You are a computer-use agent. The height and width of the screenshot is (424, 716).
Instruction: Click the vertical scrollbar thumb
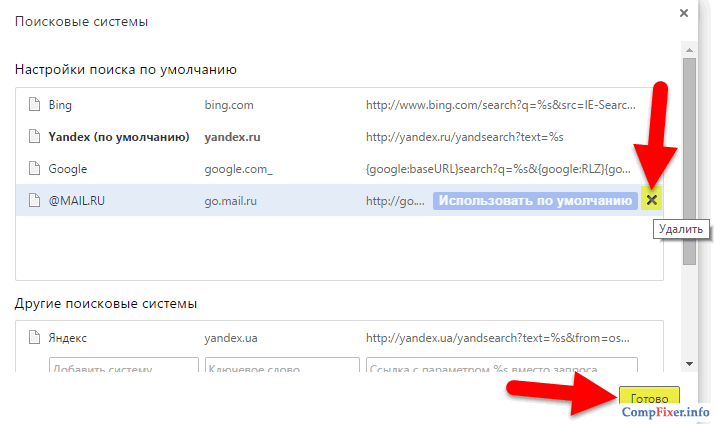(690, 161)
